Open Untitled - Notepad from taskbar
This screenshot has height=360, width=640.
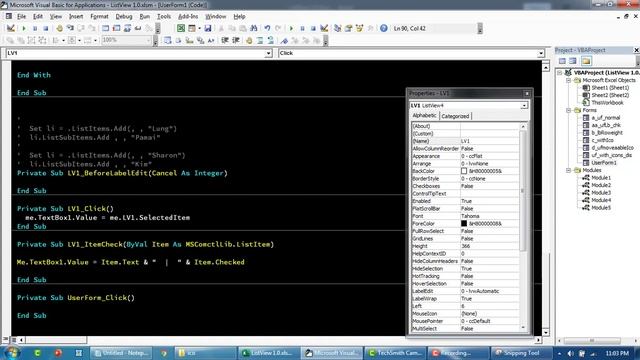pyautogui.click(x=121, y=353)
